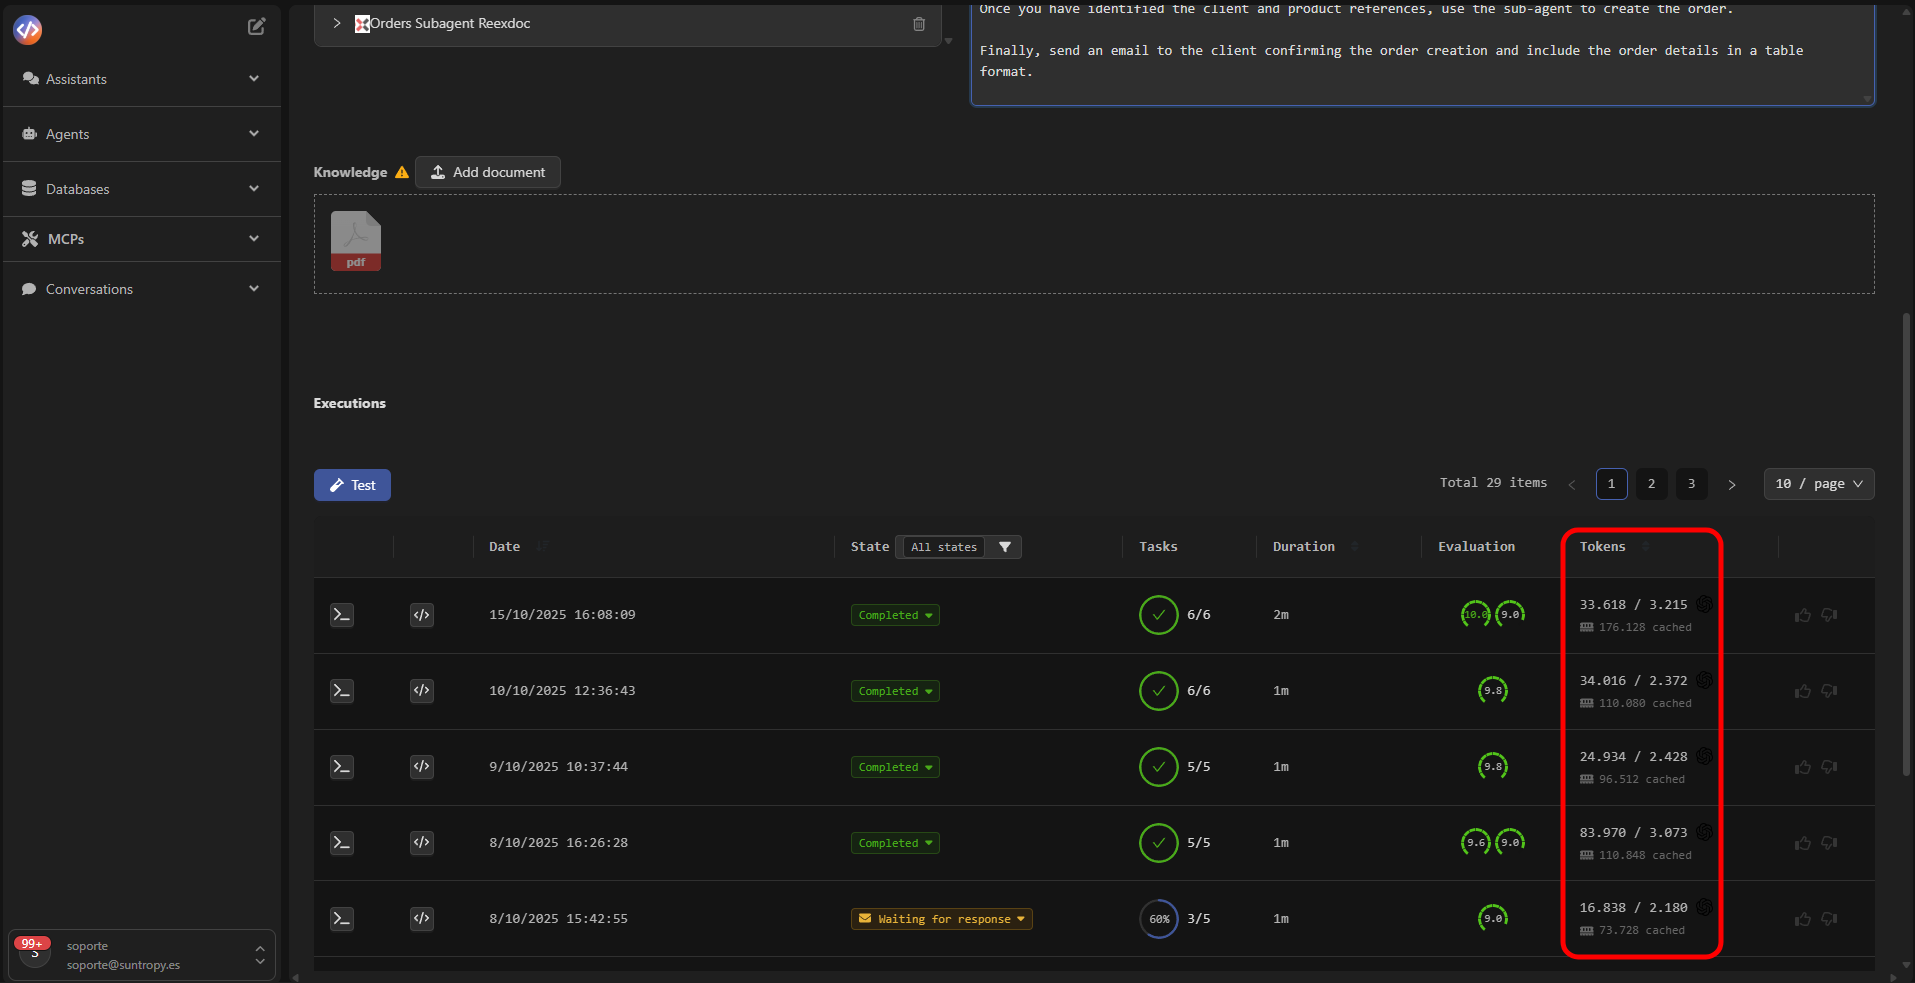
Task: Expand the Orders Subagent Reexdoc row
Action: (337, 23)
